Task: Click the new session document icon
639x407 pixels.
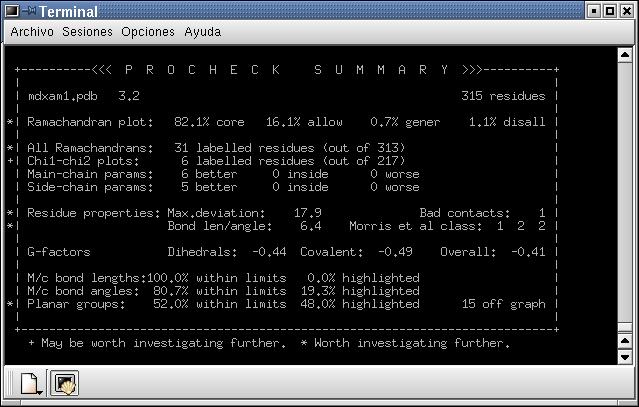Action: [x=29, y=383]
